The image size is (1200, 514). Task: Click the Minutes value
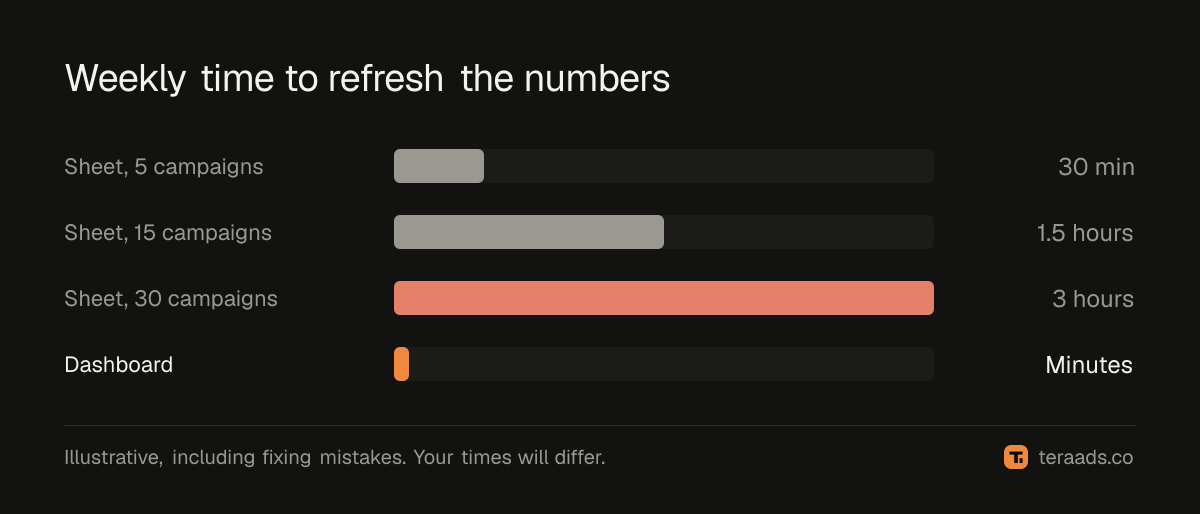pyautogui.click(x=1089, y=365)
